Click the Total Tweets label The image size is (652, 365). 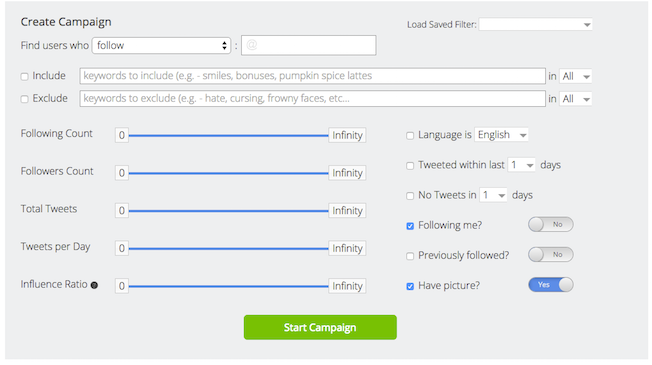click(x=49, y=209)
